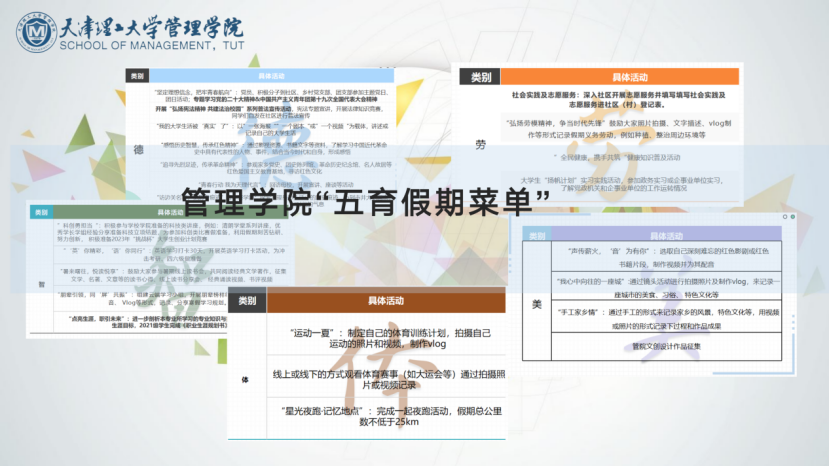Click the university circular emblem logo
This screenshot has height=466, width=829.
click(x=36, y=33)
